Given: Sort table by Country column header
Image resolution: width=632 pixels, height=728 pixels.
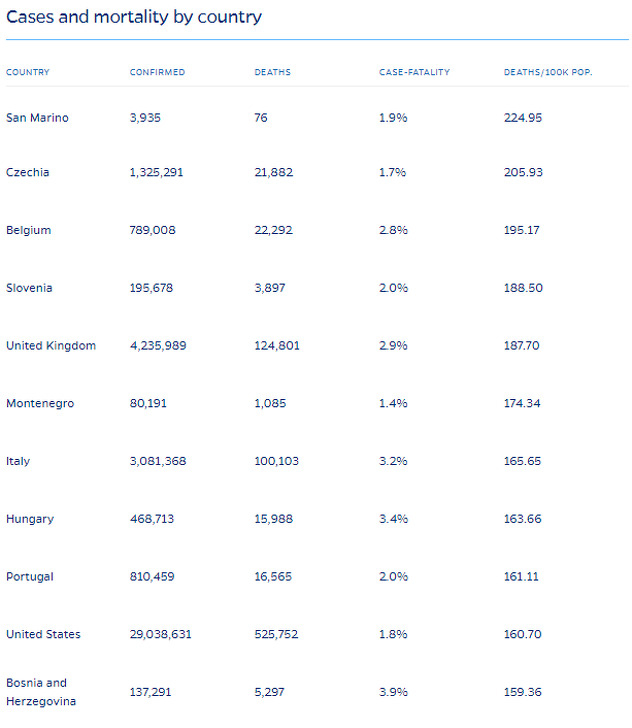Looking at the screenshot, I should click(28, 73).
